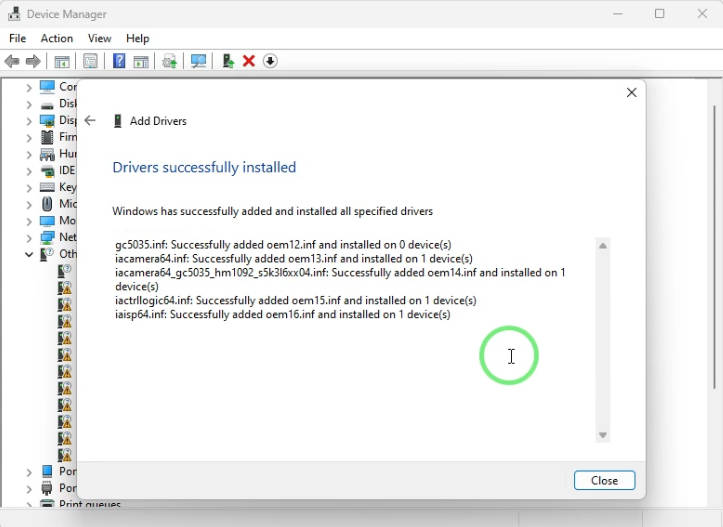The height and width of the screenshot is (527, 723).
Task: Expand the 'Net' network adapters node
Action: pos(29,238)
